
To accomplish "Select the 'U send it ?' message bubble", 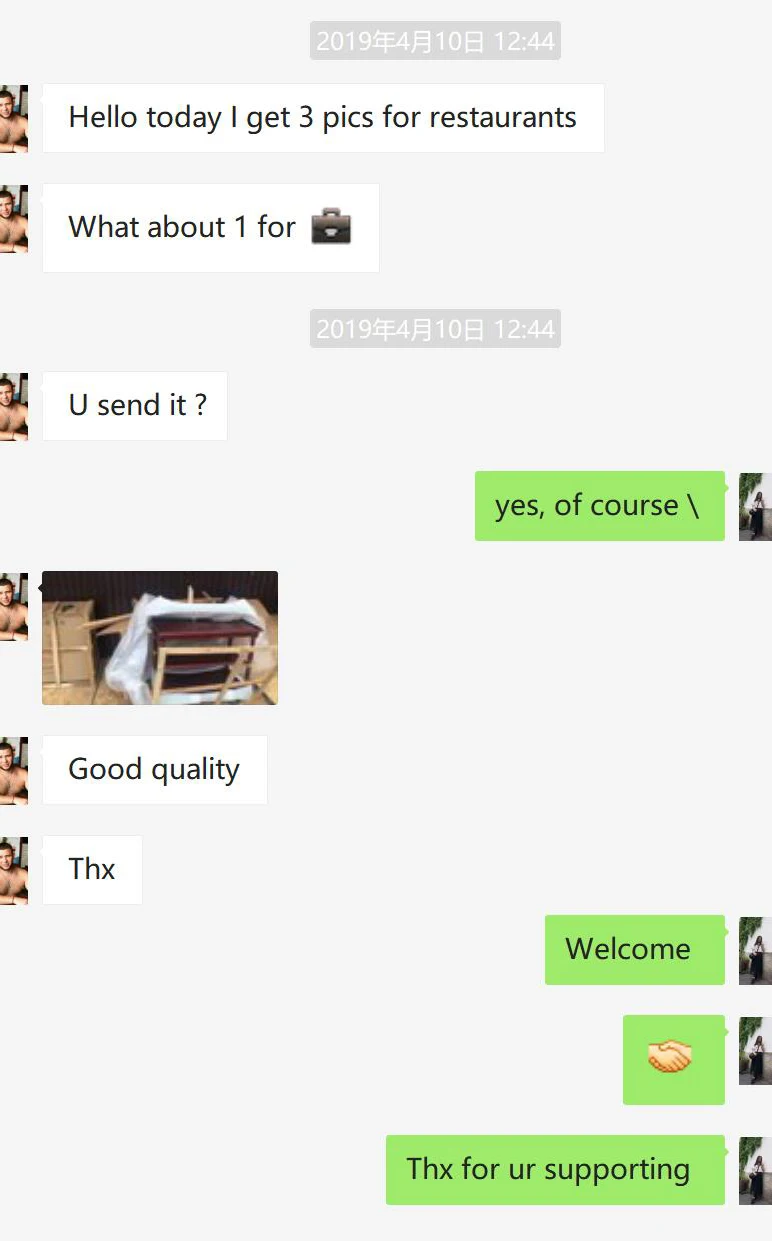I will (x=135, y=406).
